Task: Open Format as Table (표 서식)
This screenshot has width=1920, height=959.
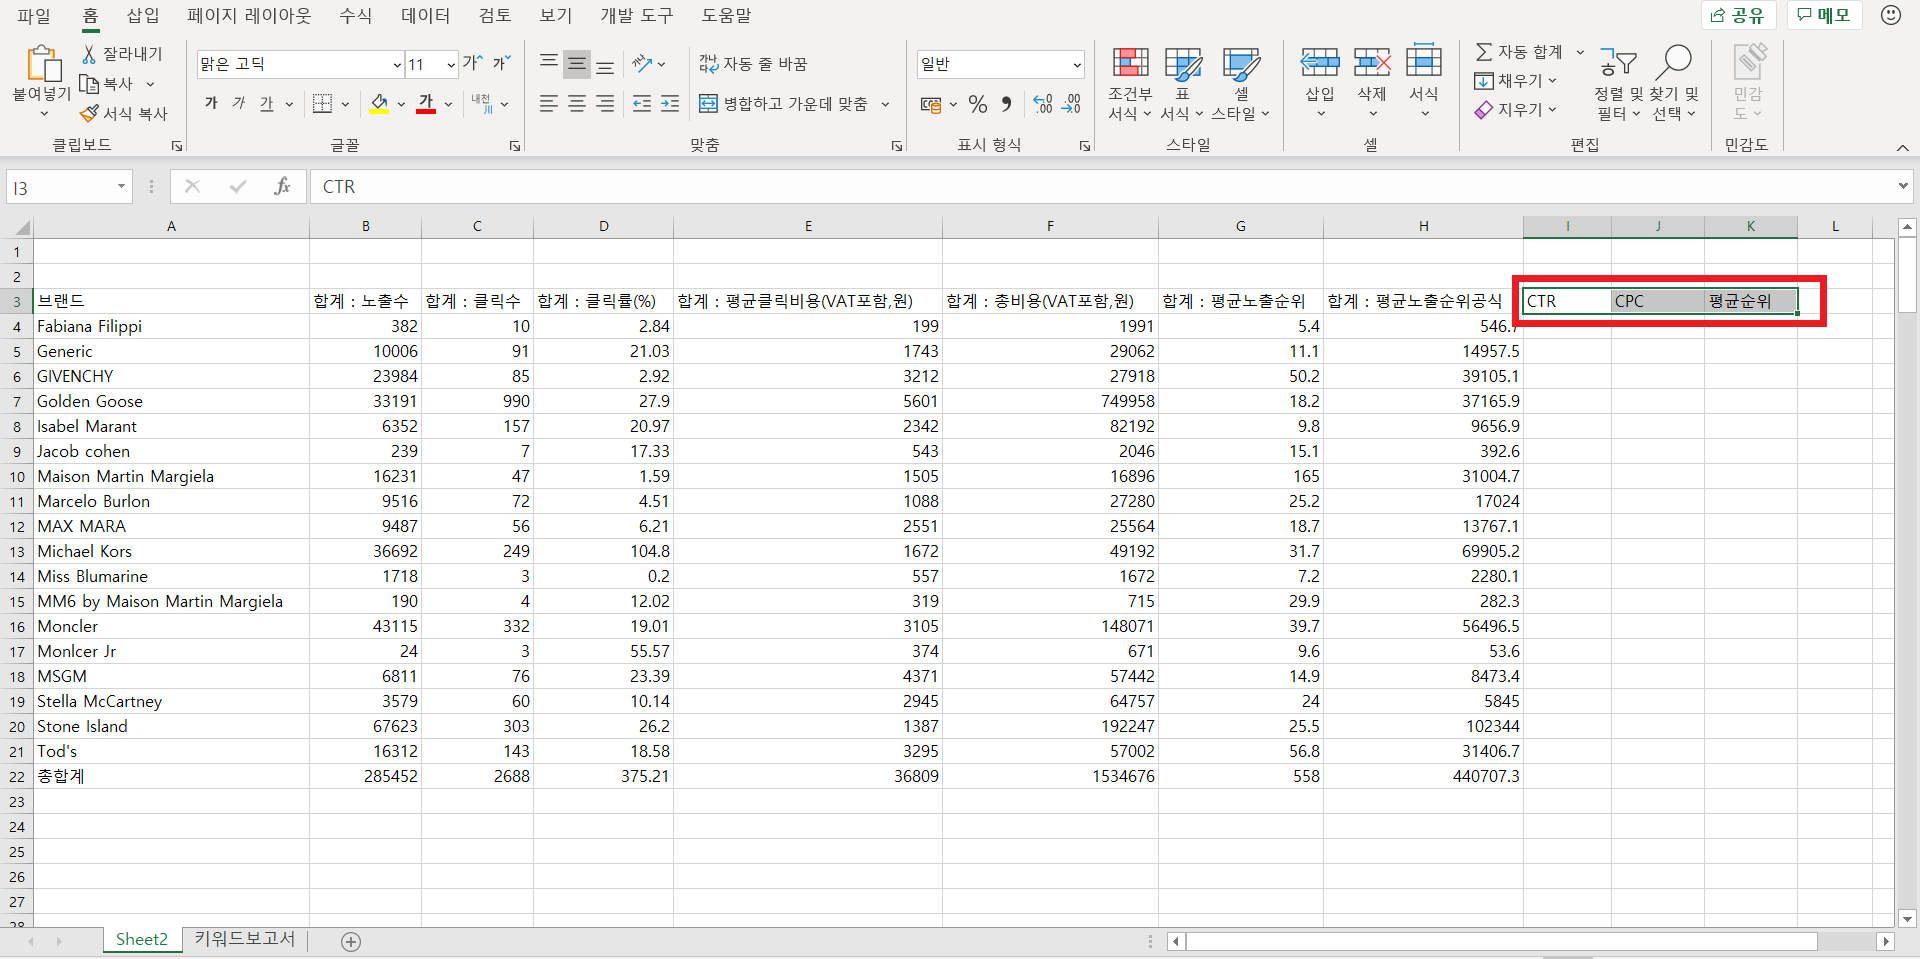Action: click(1182, 85)
